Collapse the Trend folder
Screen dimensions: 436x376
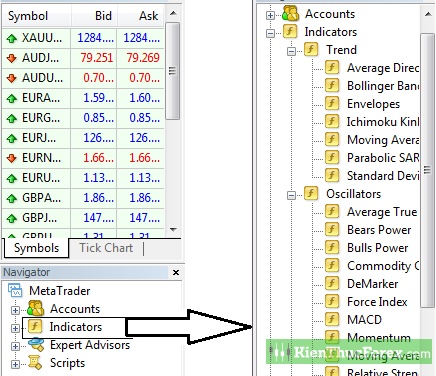click(291, 51)
